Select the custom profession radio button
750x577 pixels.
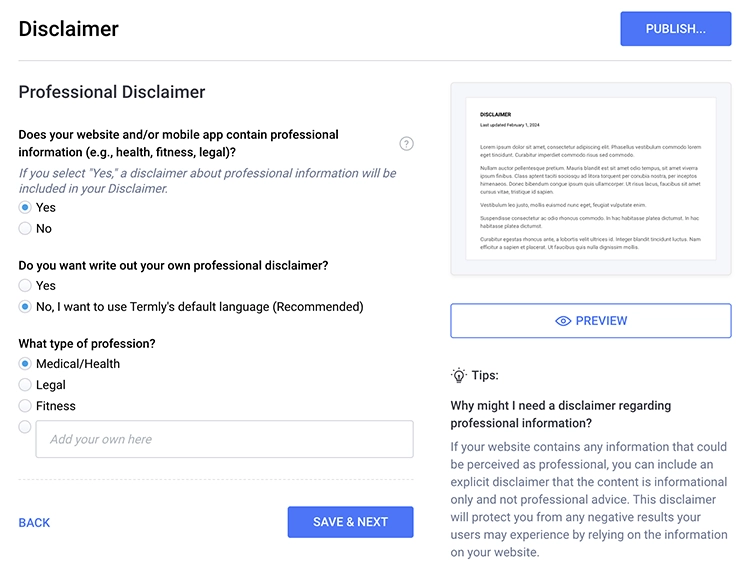pyautogui.click(x=25, y=427)
